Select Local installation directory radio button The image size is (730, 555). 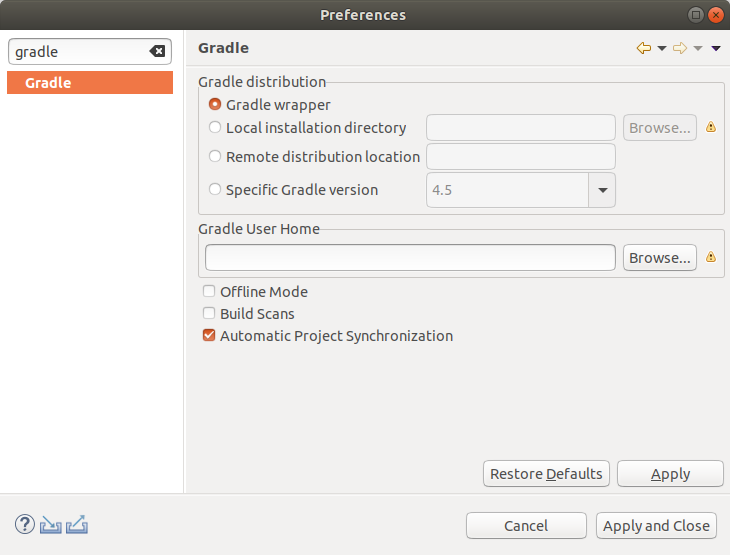coord(215,127)
